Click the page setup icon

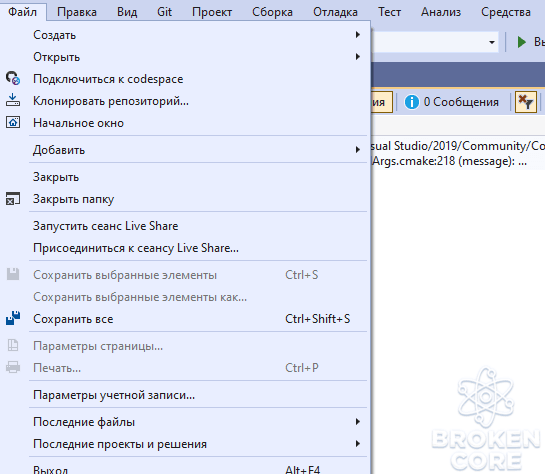pos(13,345)
